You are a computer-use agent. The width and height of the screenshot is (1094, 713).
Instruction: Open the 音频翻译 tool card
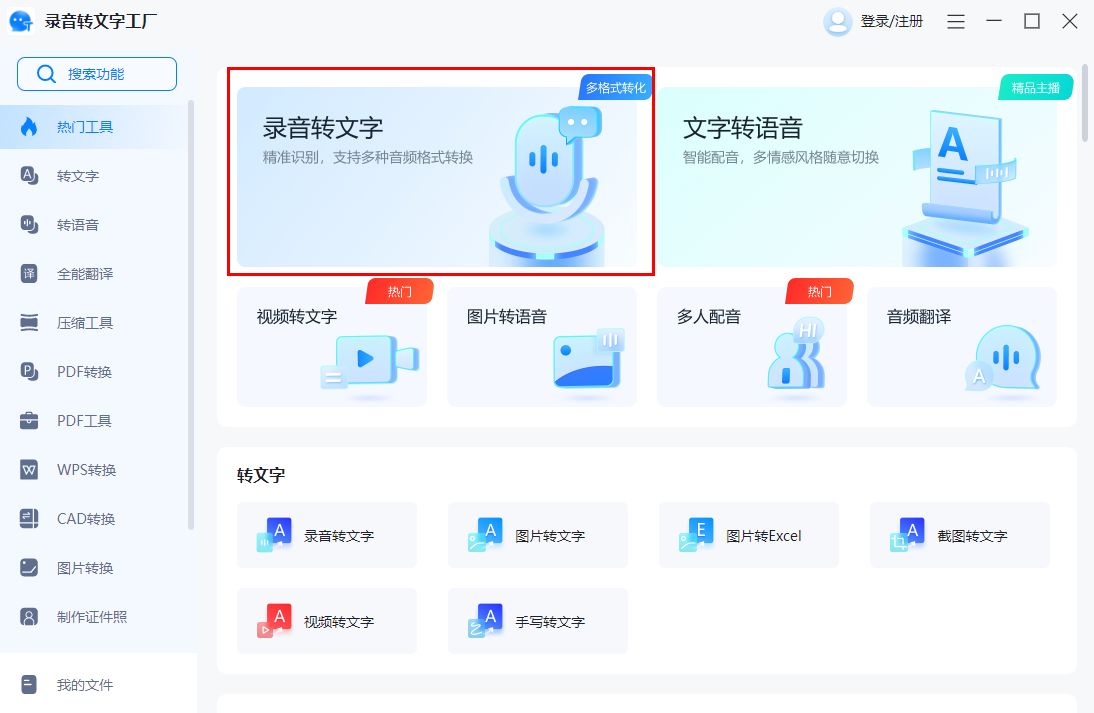(962, 347)
